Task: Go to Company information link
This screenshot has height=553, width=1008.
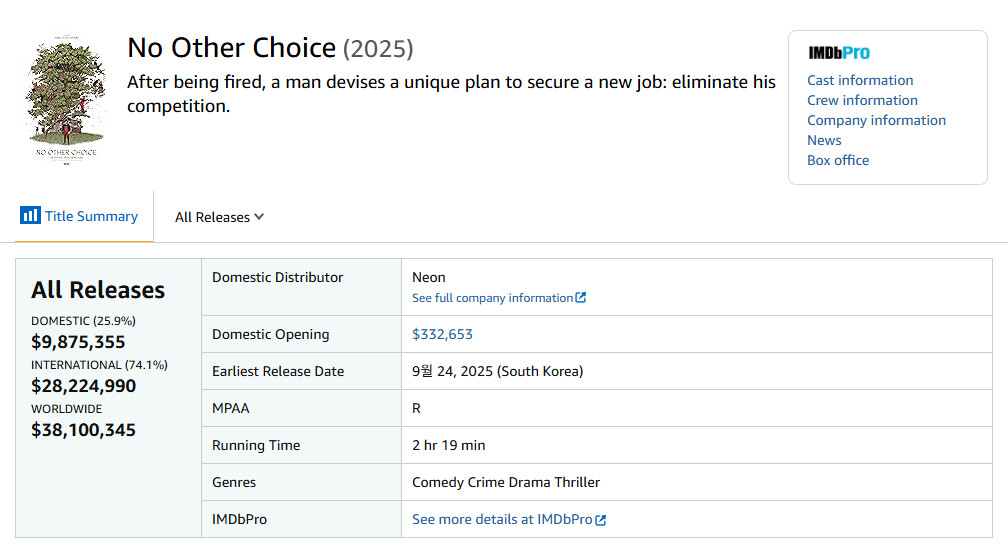Action: [876, 120]
